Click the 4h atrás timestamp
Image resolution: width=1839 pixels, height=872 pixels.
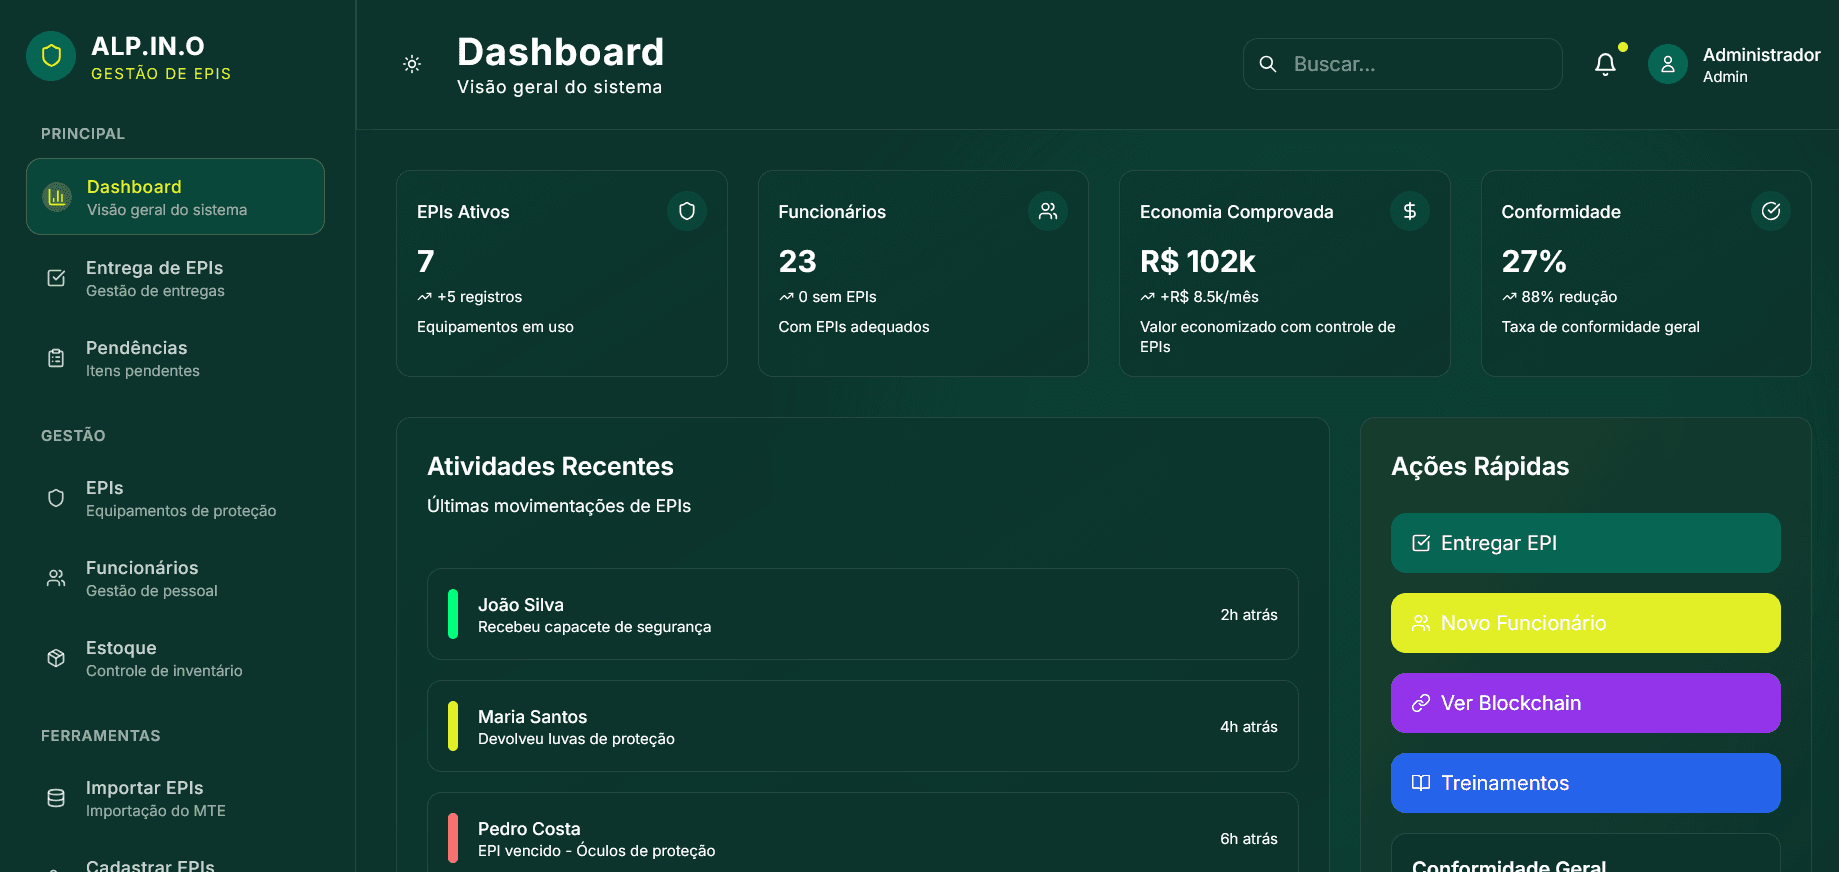click(1249, 727)
